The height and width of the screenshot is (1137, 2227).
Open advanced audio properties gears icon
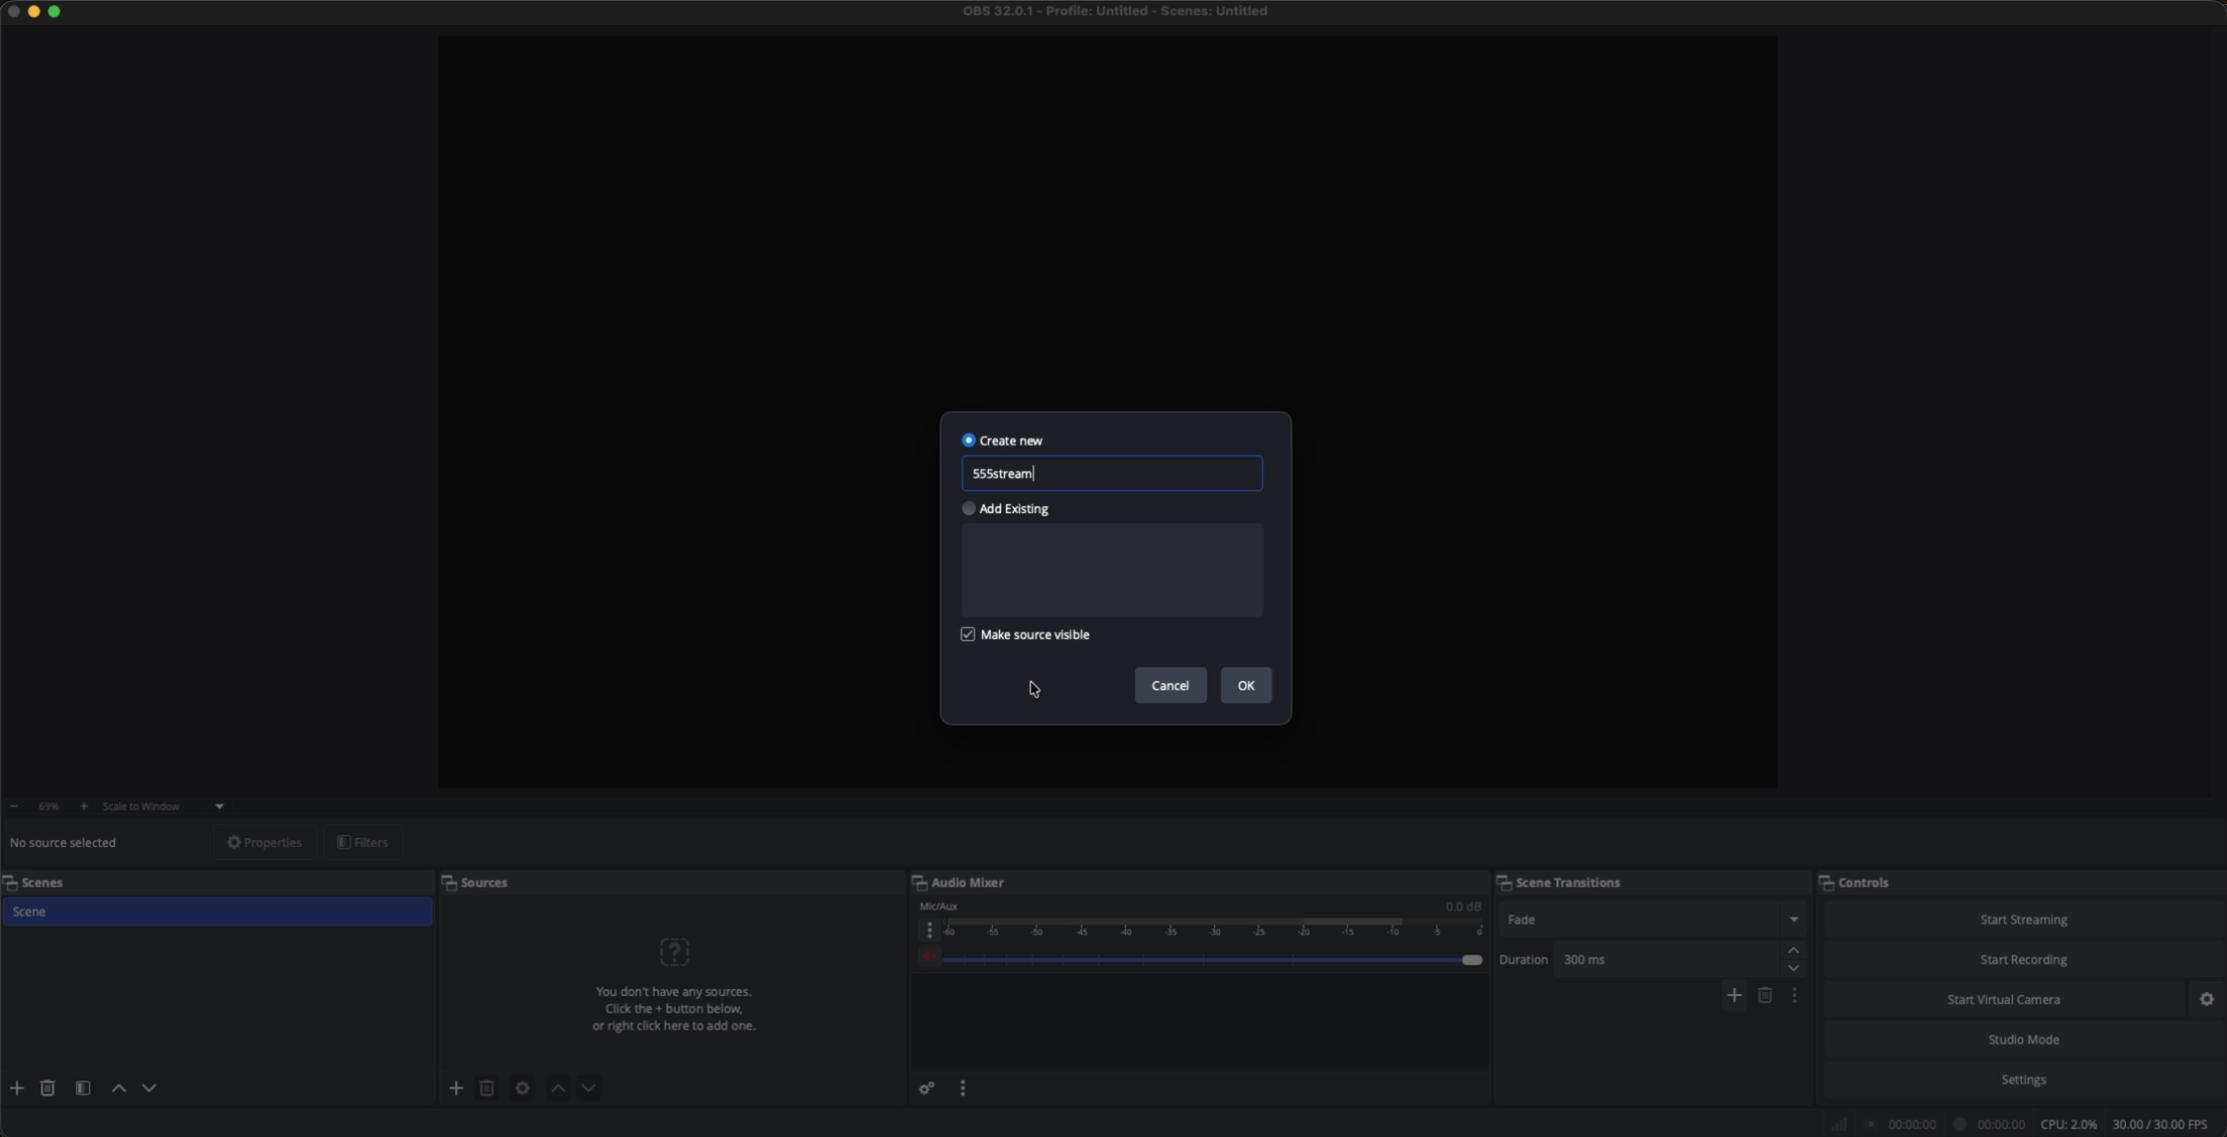[x=927, y=1088]
